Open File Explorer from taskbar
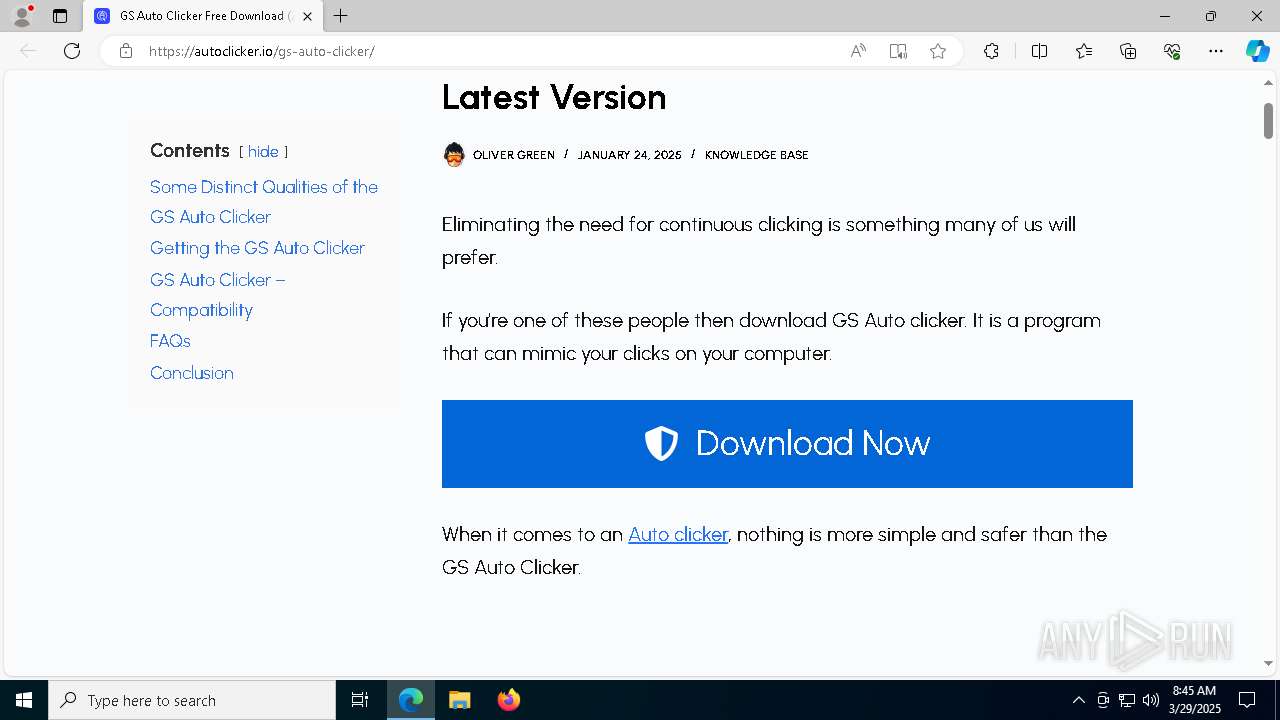 pos(460,700)
